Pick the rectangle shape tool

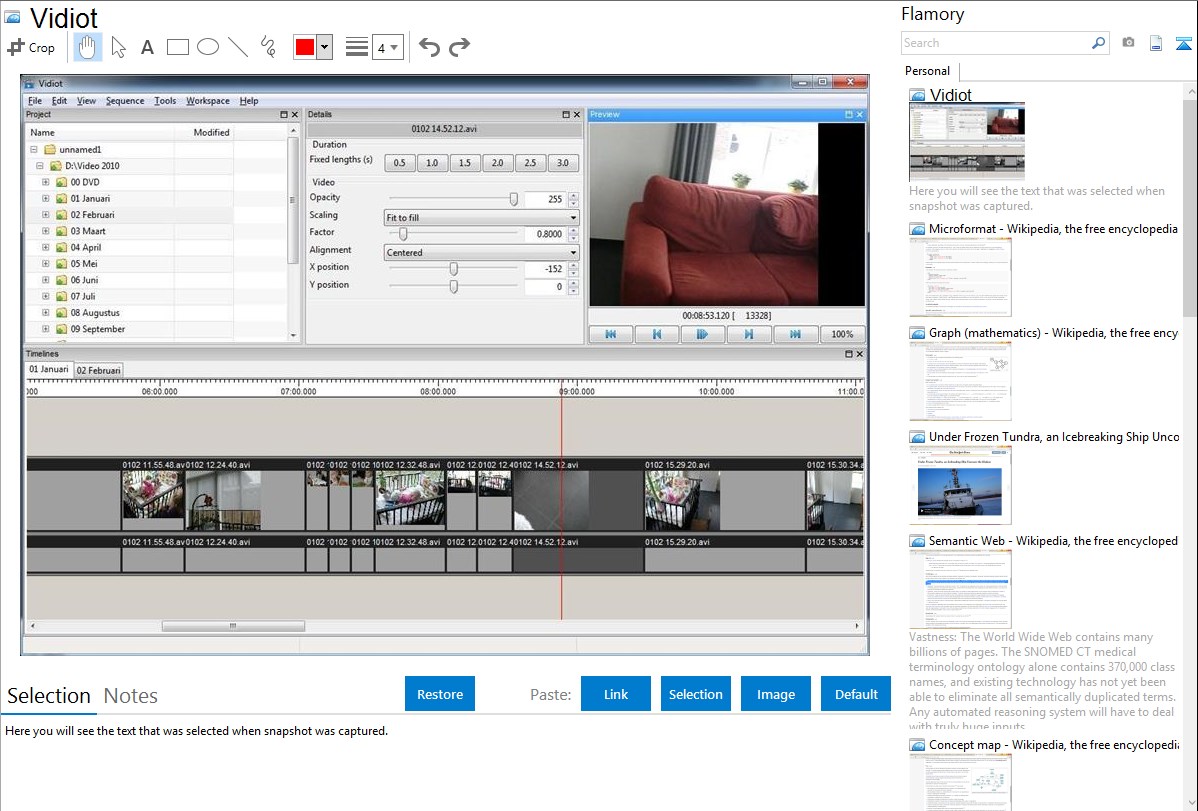pos(177,47)
